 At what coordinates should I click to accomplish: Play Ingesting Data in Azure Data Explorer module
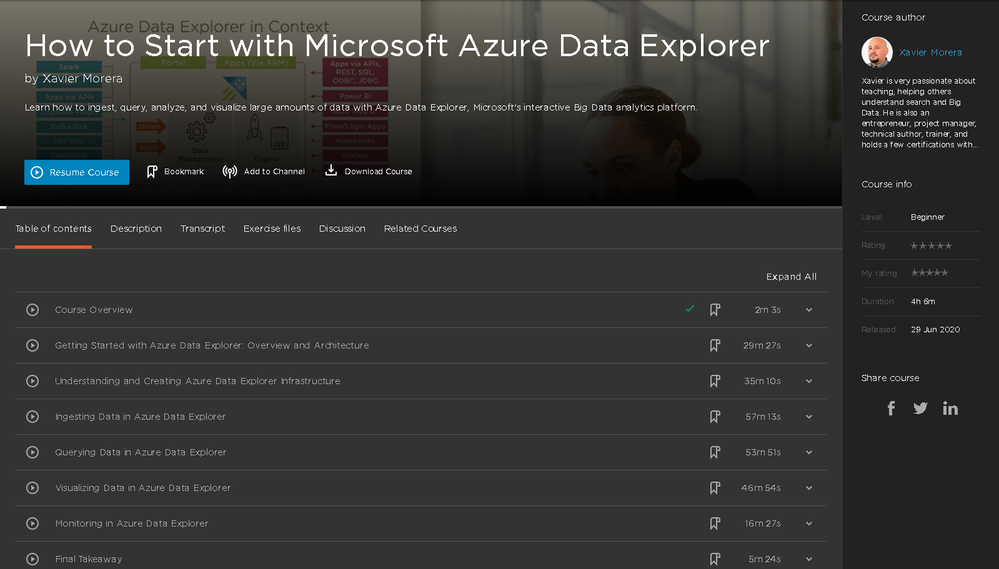click(x=32, y=417)
